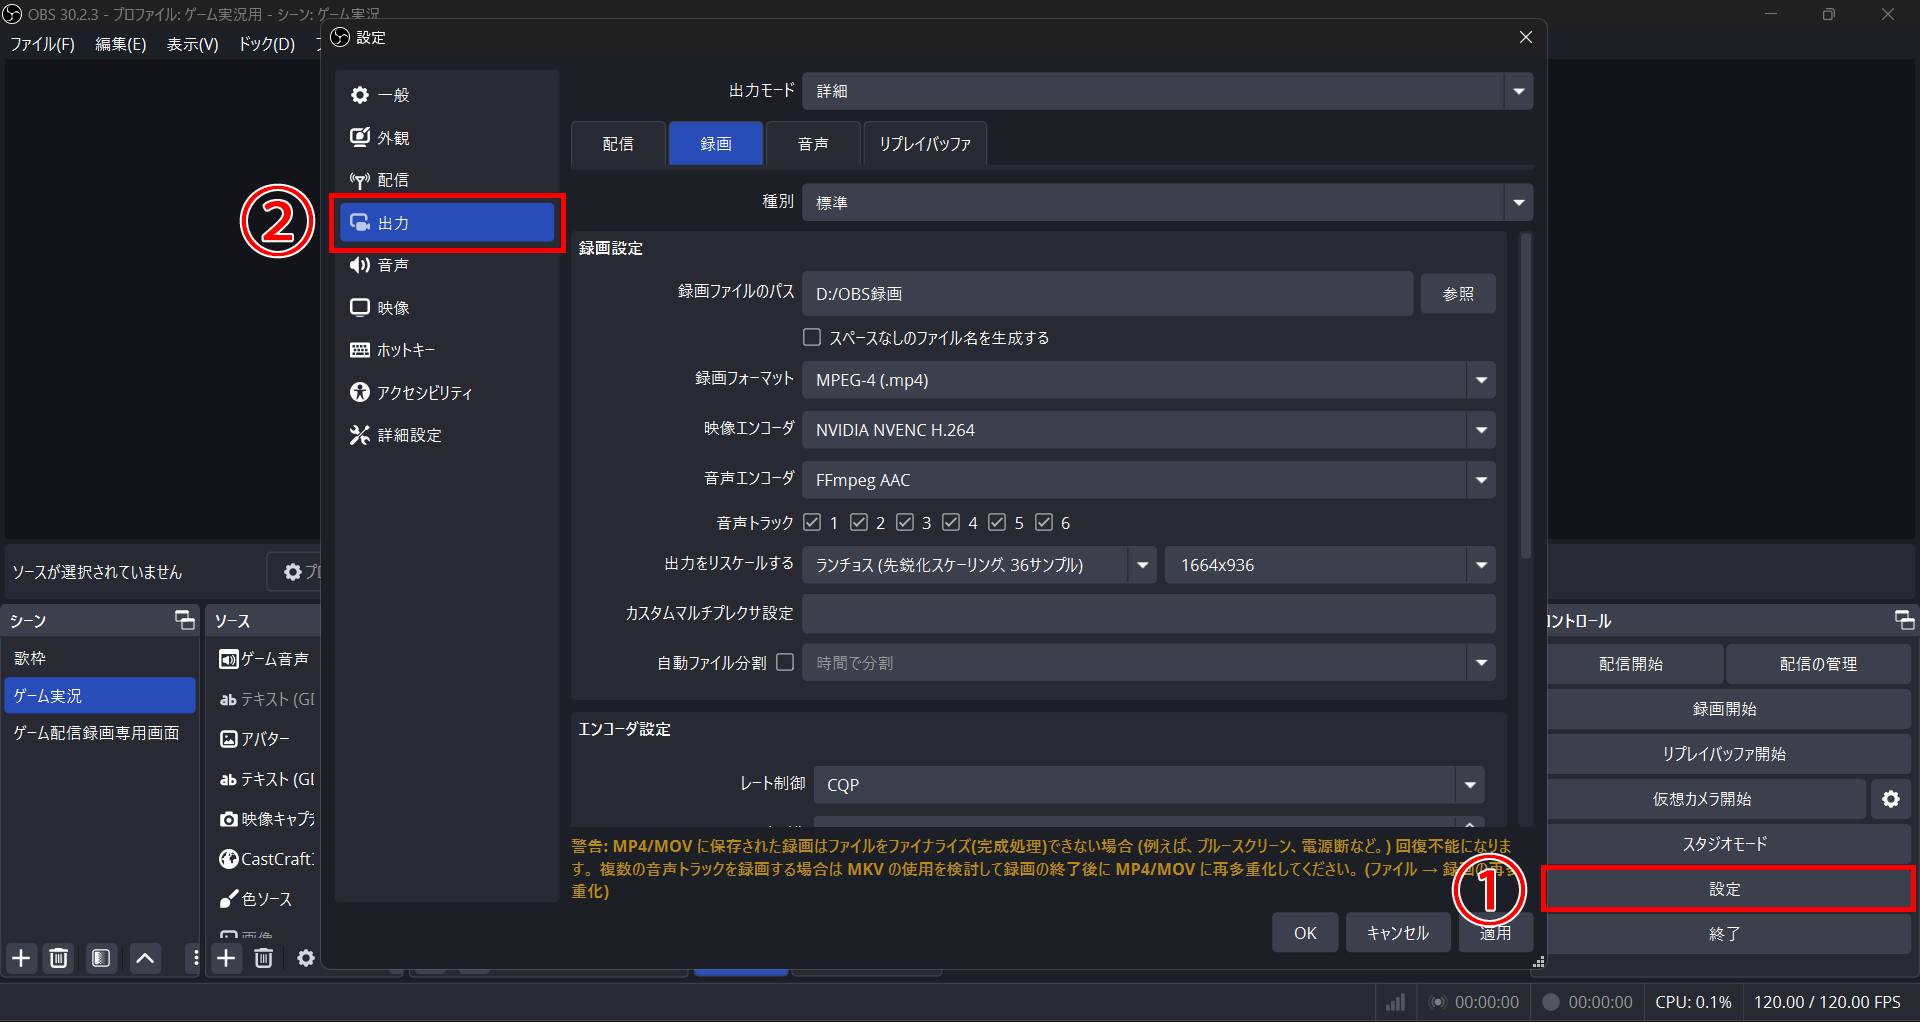Image resolution: width=1920 pixels, height=1022 pixels.
Task: Pop out the コントロール dock panel
Action: (x=1904, y=620)
